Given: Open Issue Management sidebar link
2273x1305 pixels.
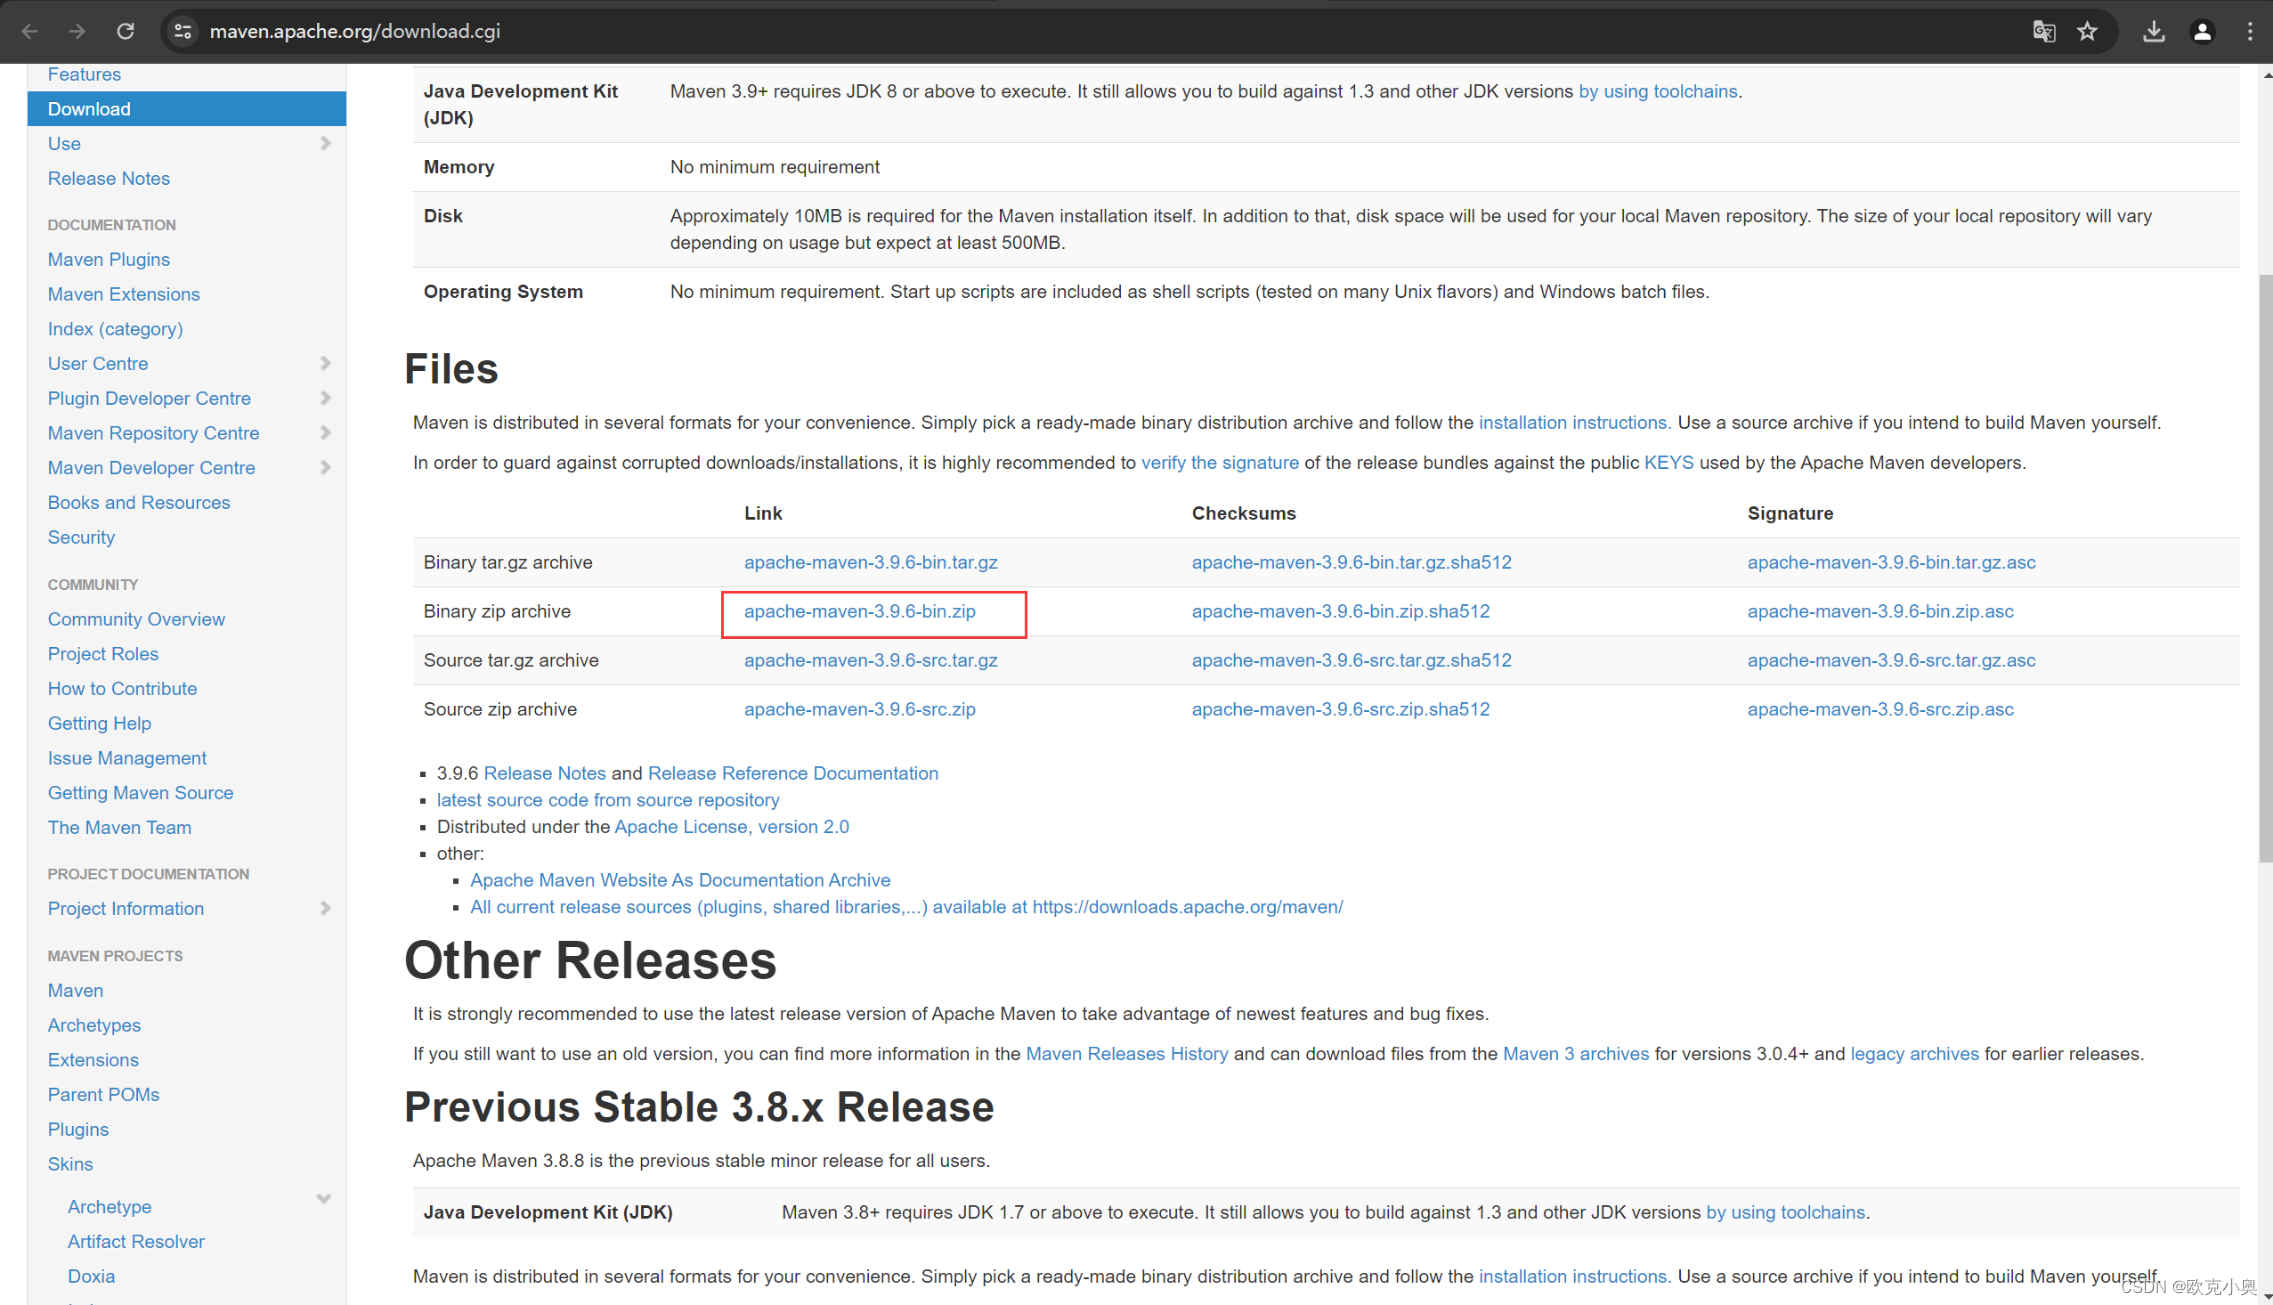Looking at the screenshot, I should pos(127,758).
